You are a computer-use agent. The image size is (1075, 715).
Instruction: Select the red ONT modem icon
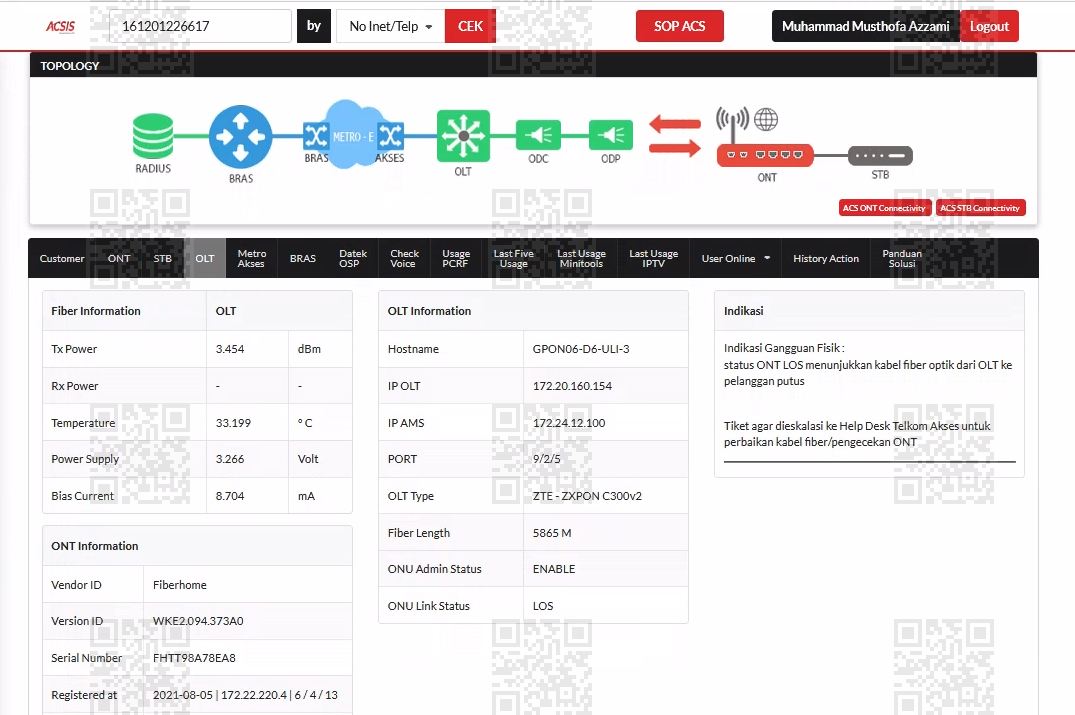[765, 156]
